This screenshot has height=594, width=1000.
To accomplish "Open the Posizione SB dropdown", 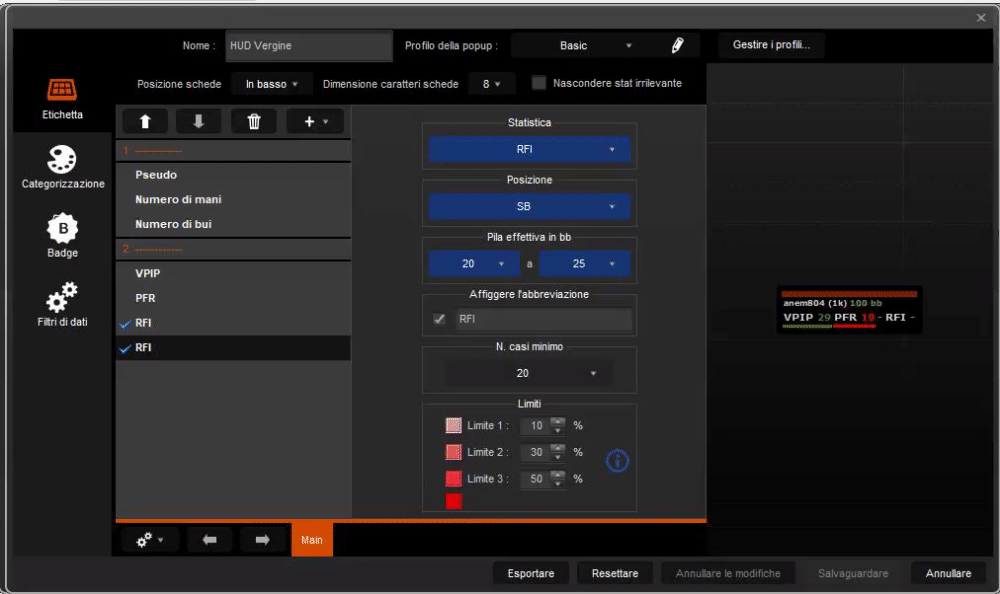I will pos(529,206).
